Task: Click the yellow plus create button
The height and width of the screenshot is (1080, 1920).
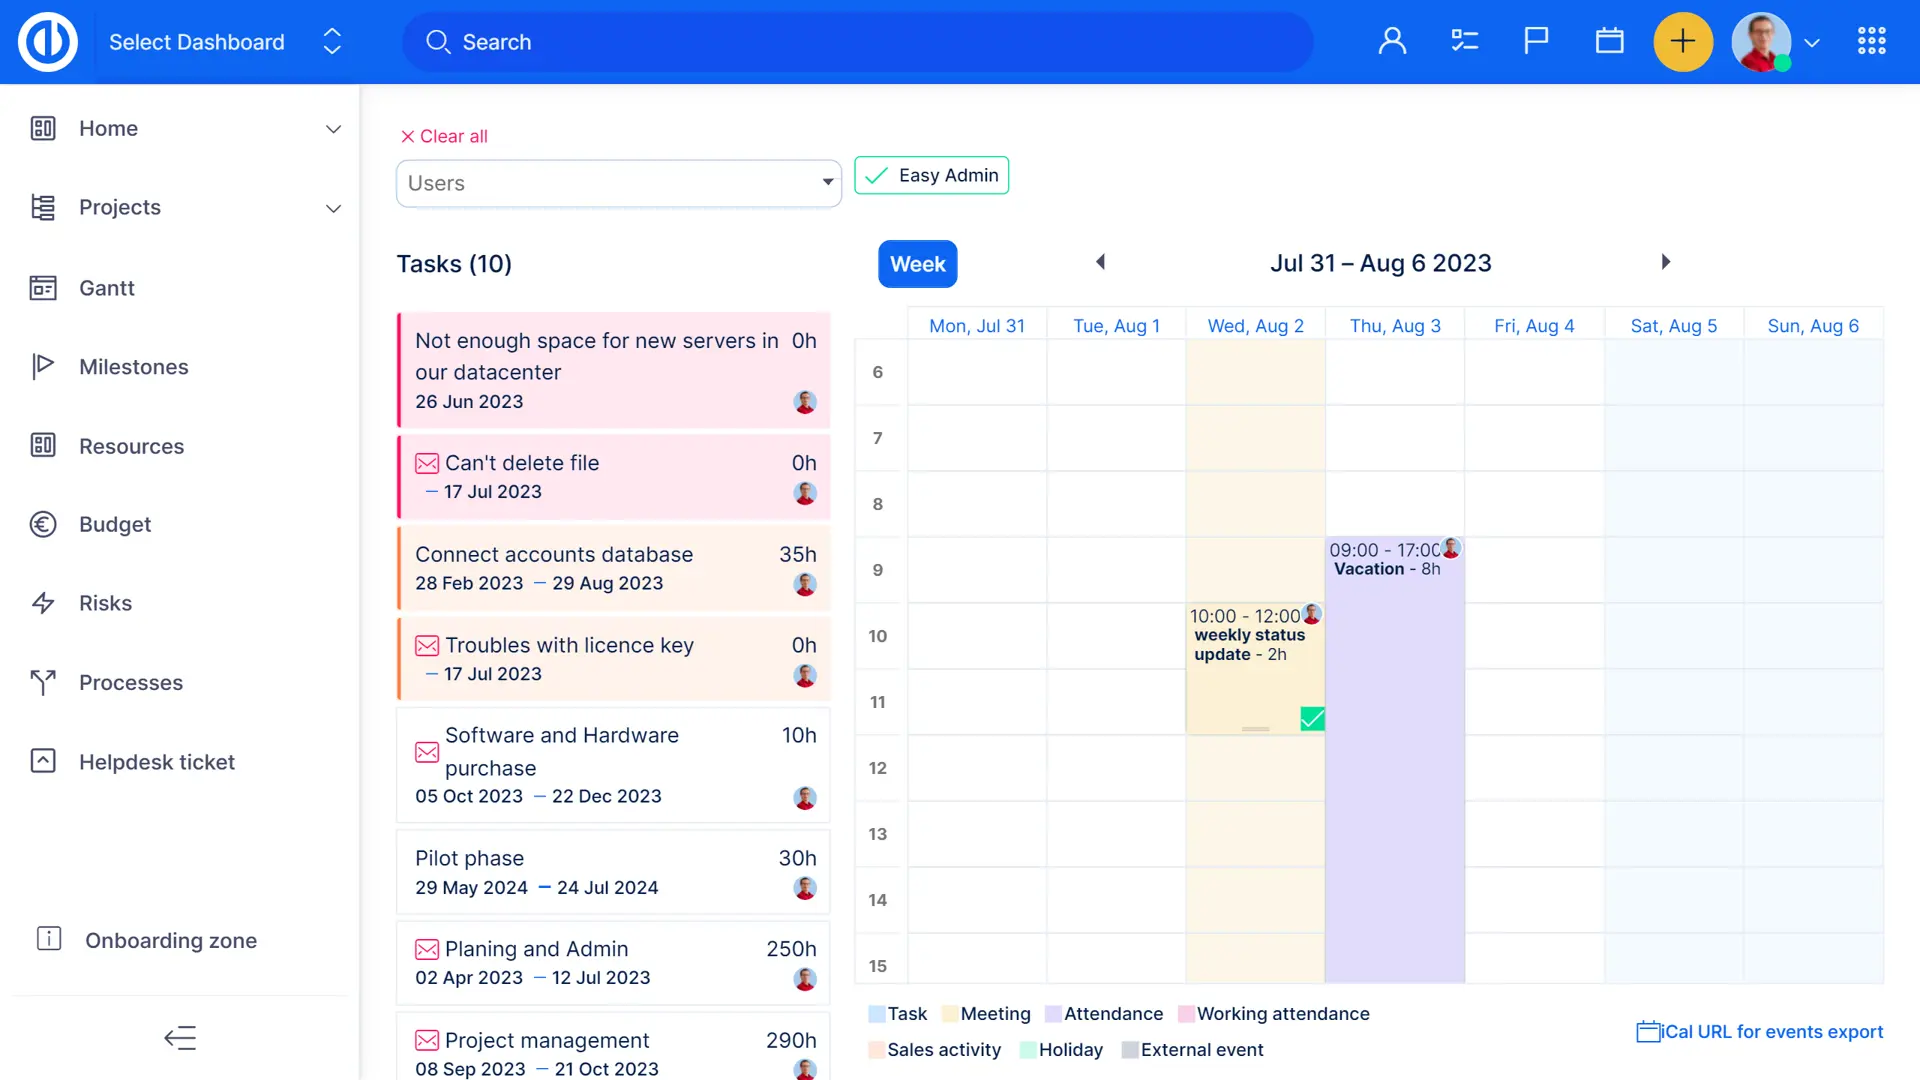Action: [1683, 42]
